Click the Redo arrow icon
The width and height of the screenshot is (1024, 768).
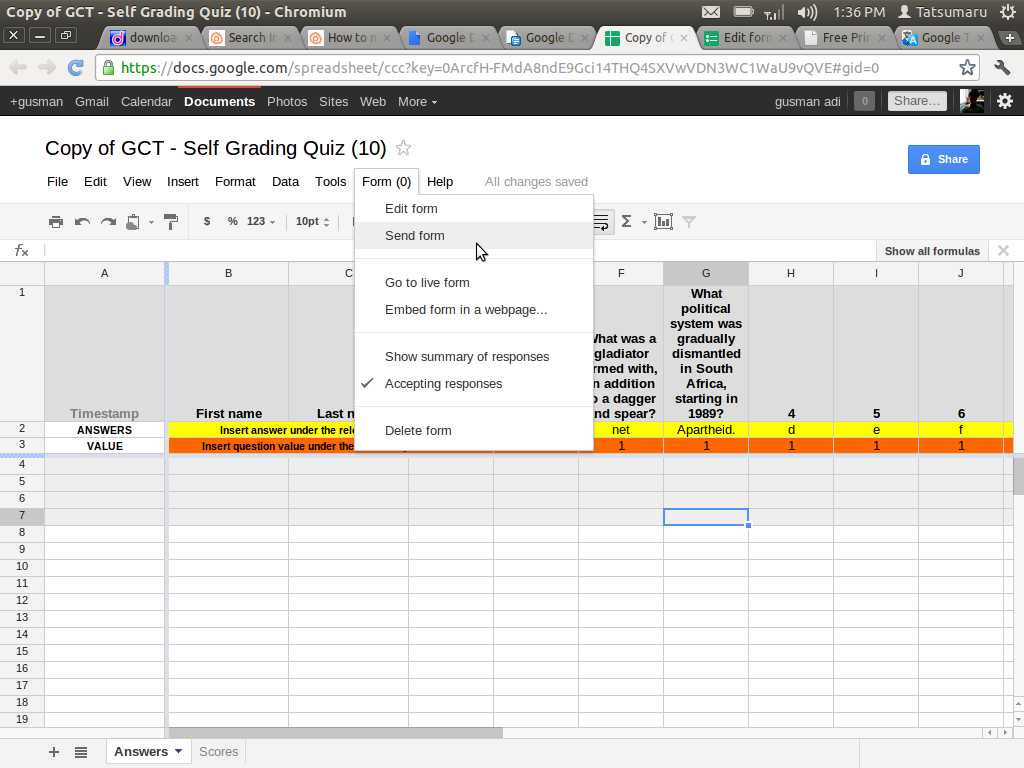click(x=108, y=222)
